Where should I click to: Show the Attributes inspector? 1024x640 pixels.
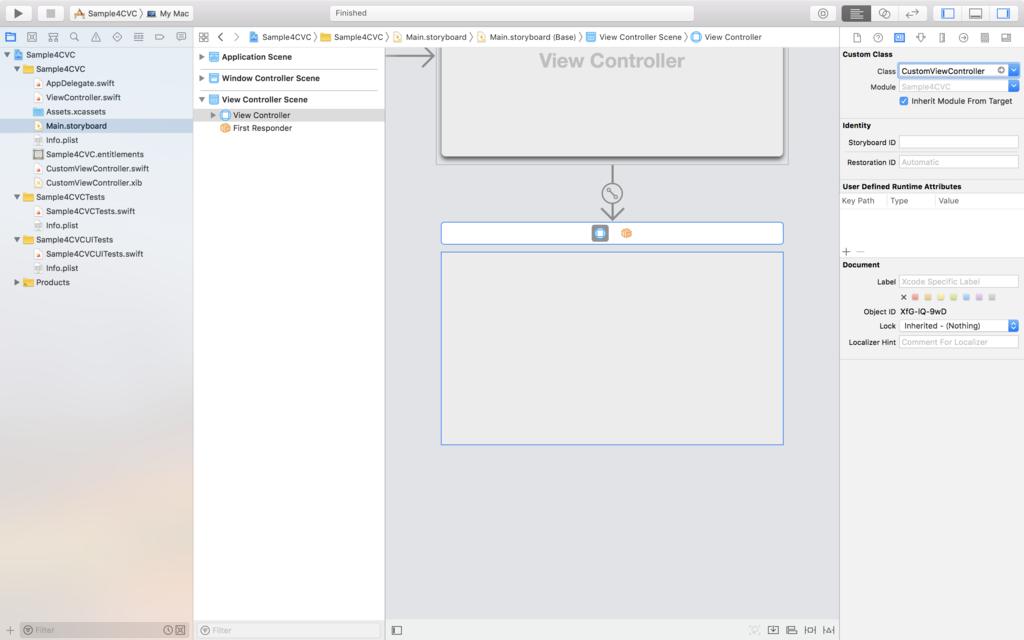pyautogui.click(x=921, y=38)
